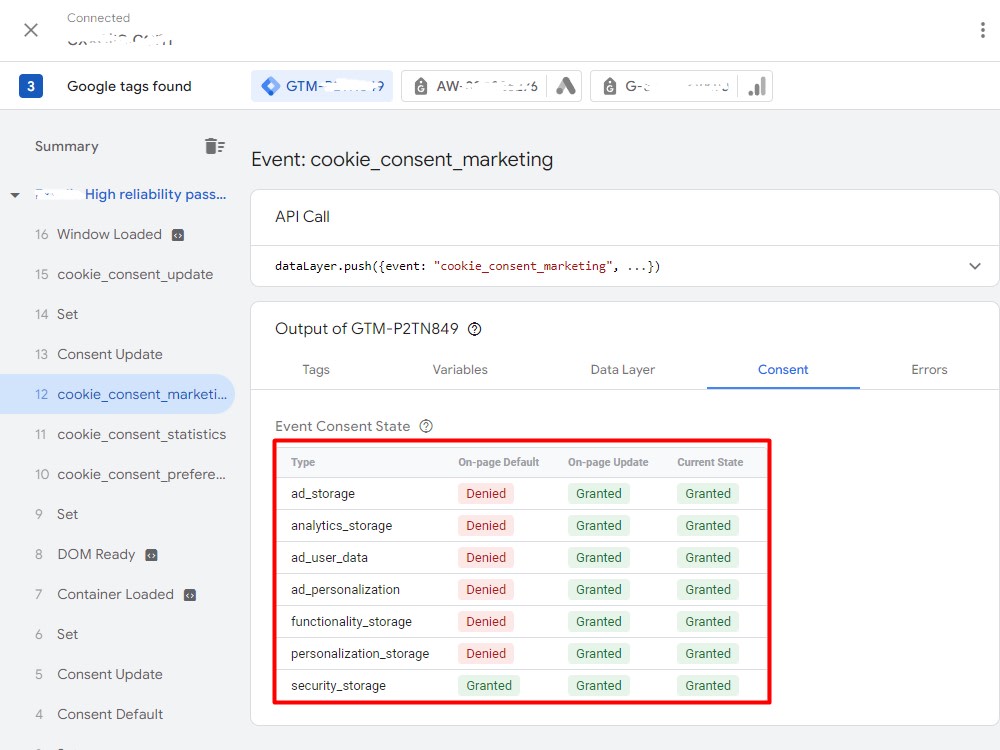Select event 9 Set
This screenshot has width=1000, height=750.
click(57, 515)
